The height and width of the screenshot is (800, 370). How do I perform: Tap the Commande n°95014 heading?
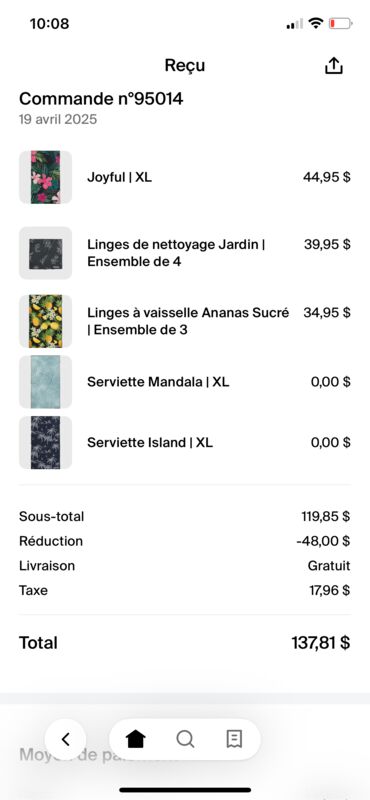[101, 98]
